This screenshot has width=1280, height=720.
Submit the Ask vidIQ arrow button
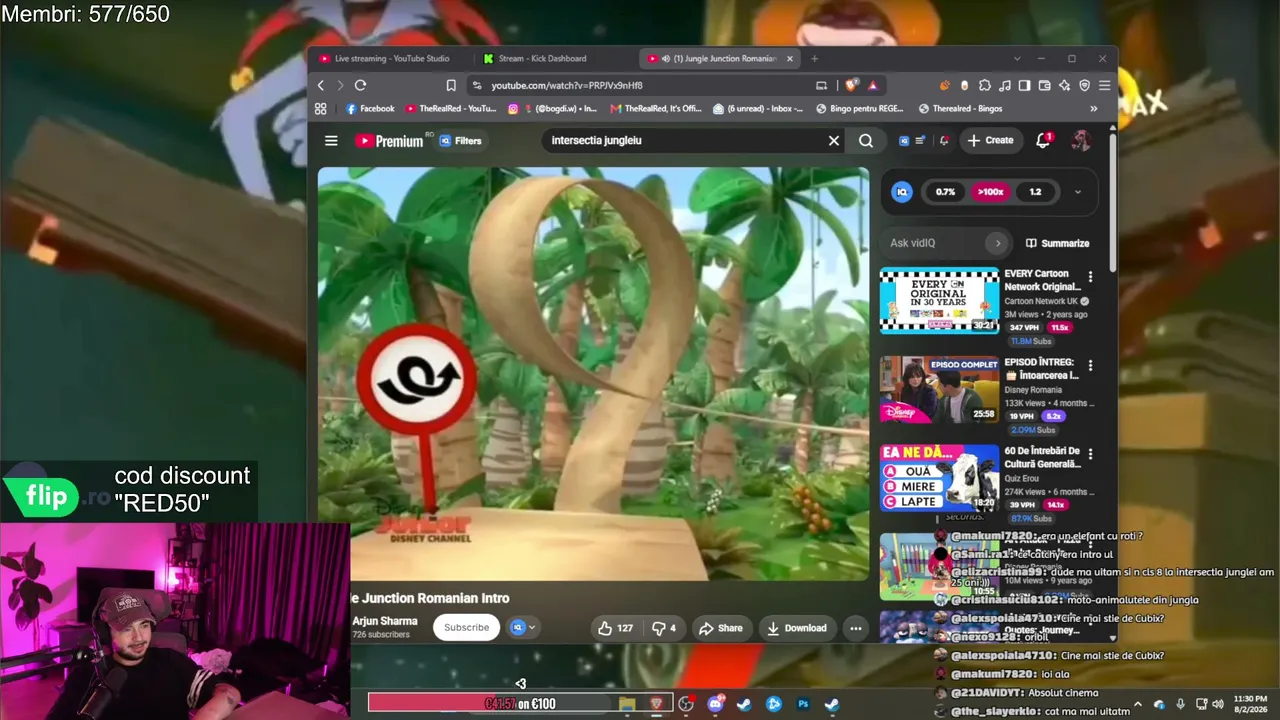tap(997, 243)
